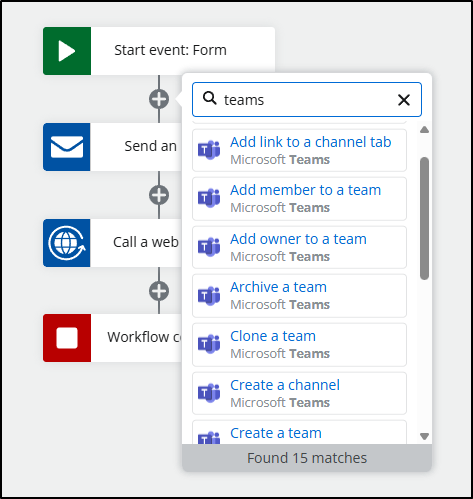Image resolution: width=473 pixels, height=499 pixels.
Task: Click into the teams search field
Action: (x=307, y=100)
